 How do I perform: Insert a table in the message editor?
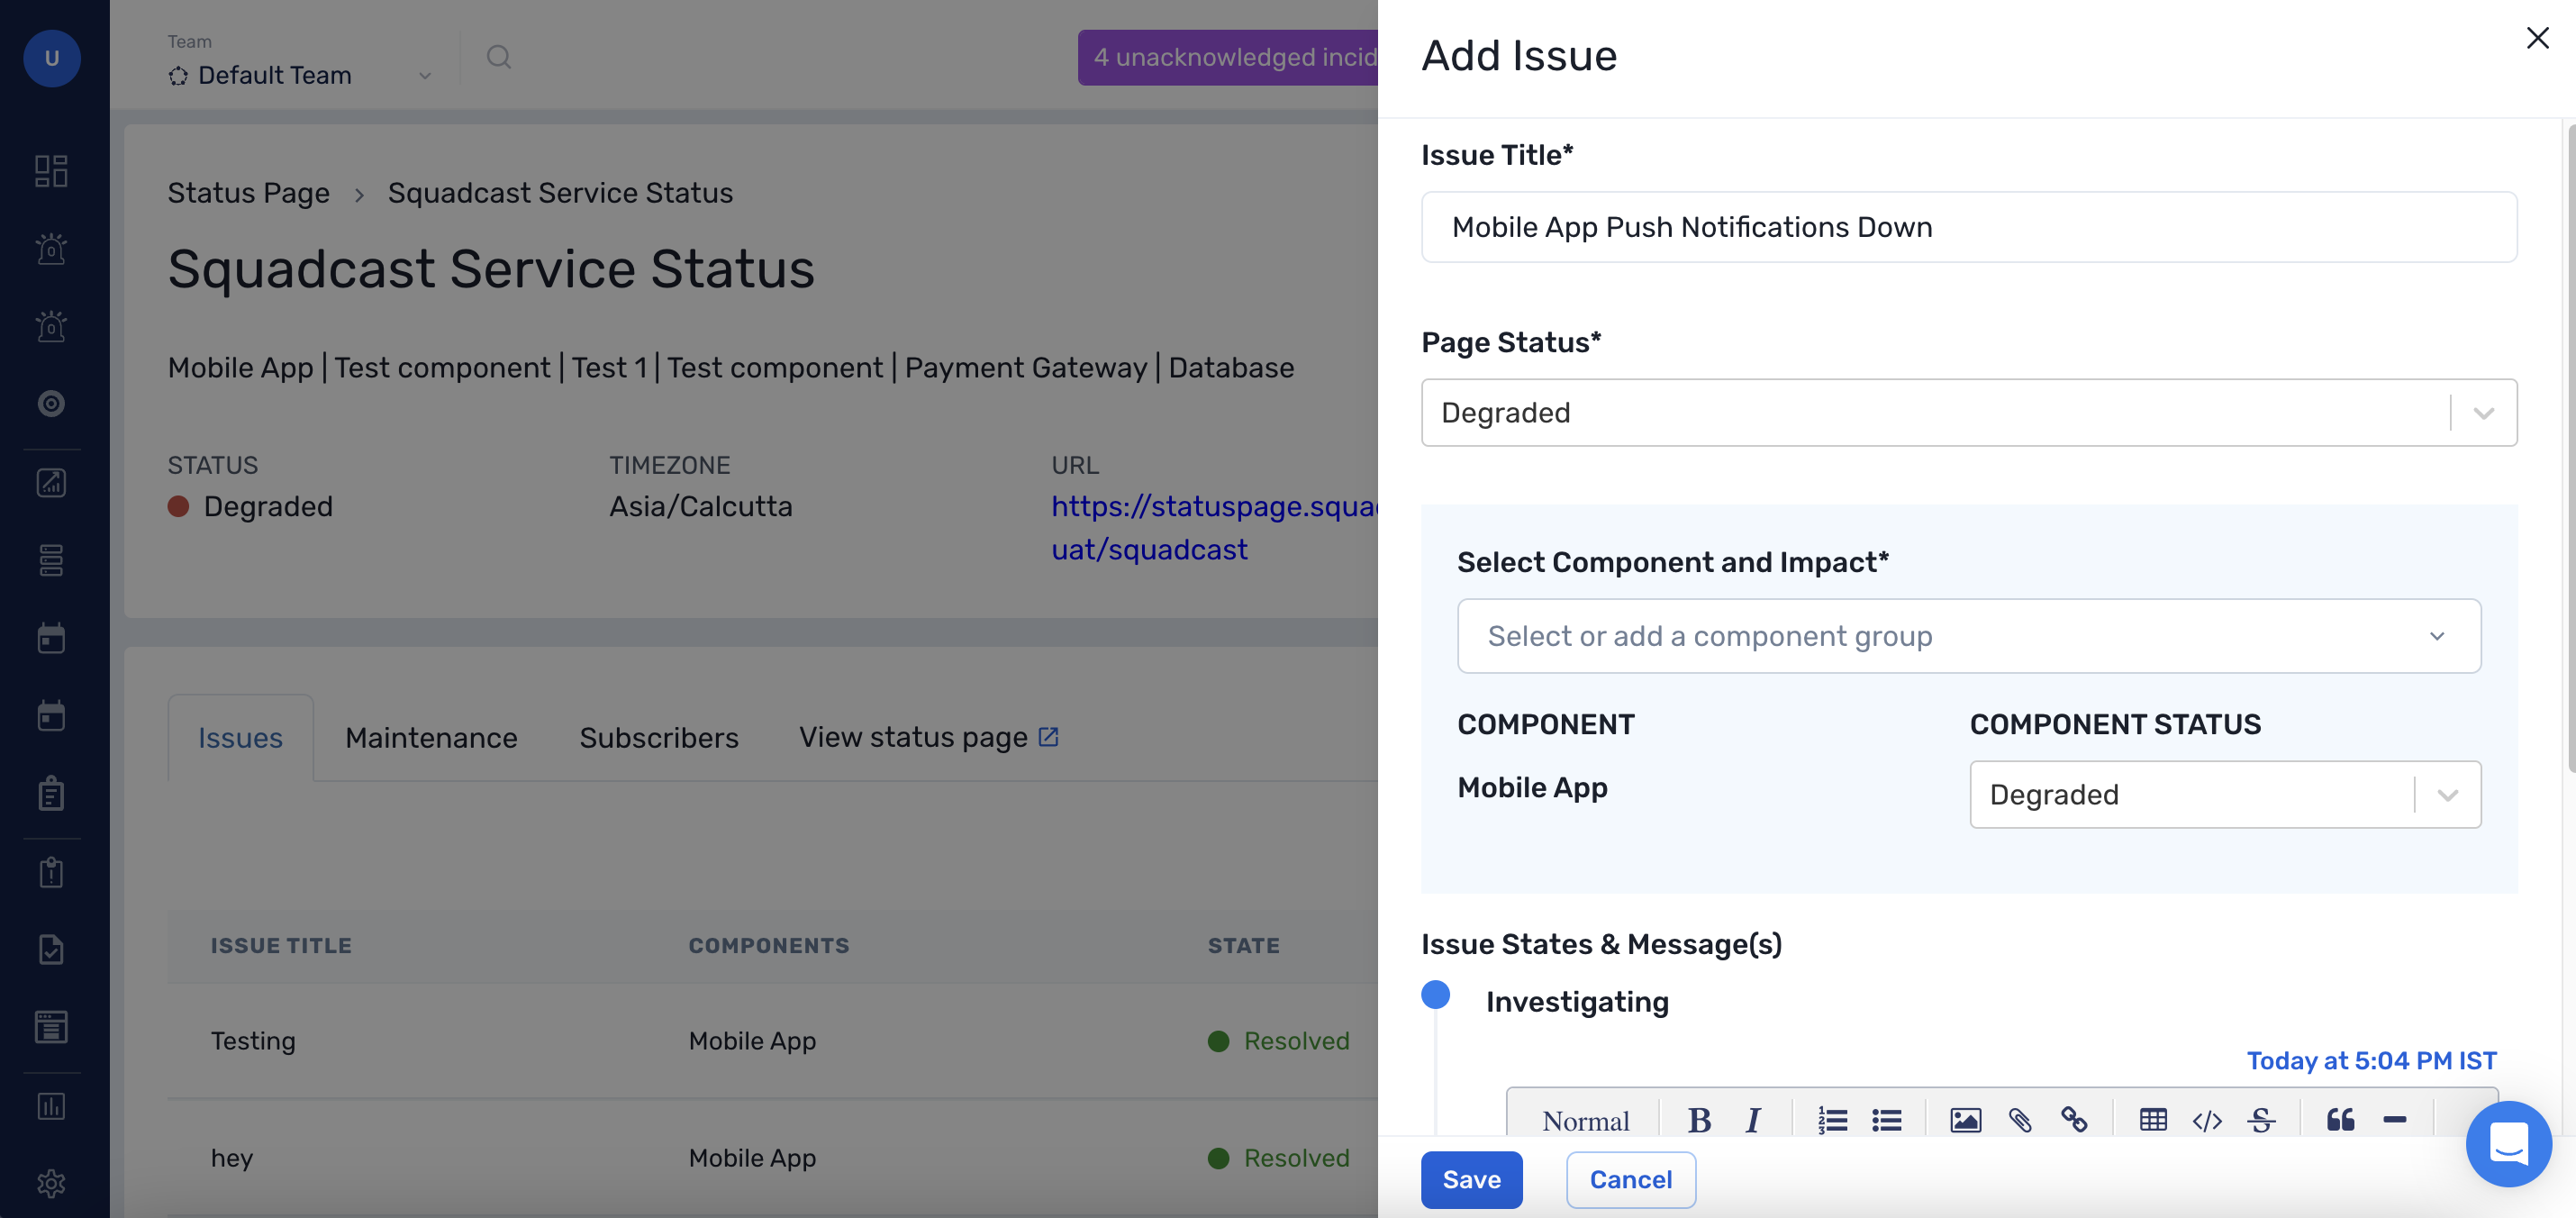coord(2155,1119)
